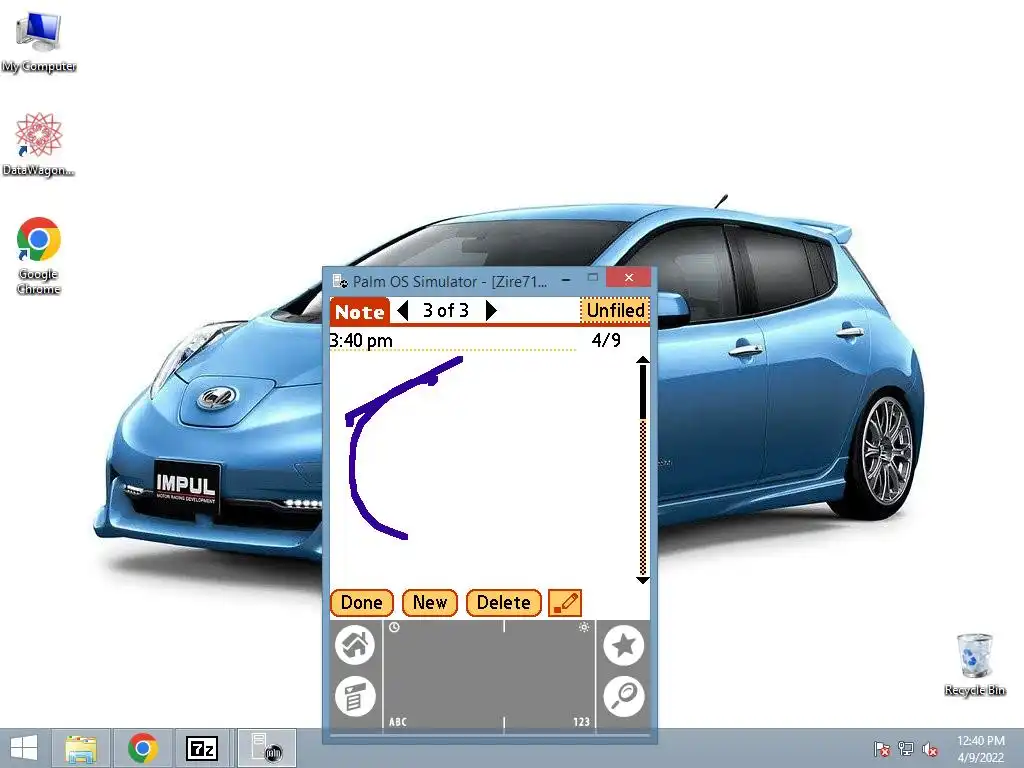The width and height of the screenshot is (1024, 768).
Task: Tap the brightness icon in Graffiti area
Action: [x=584, y=628]
